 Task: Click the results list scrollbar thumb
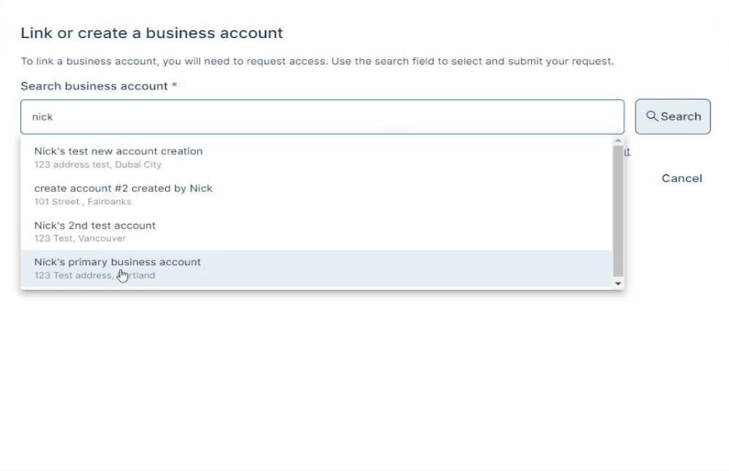coord(618,210)
